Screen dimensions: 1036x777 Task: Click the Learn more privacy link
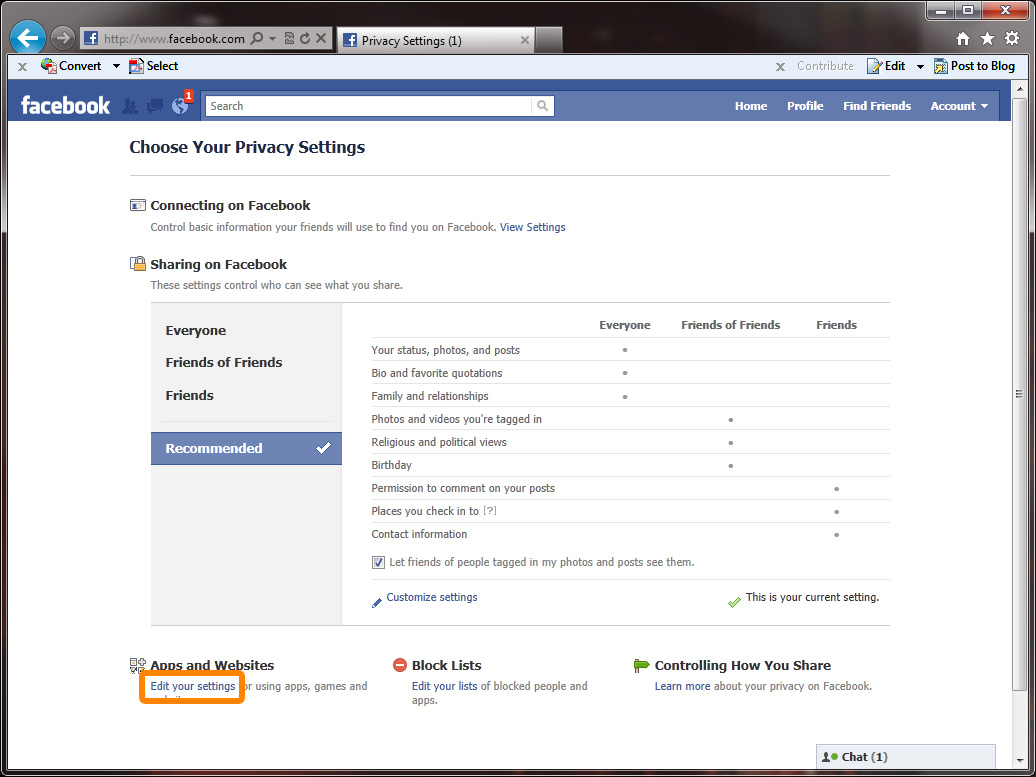point(683,686)
